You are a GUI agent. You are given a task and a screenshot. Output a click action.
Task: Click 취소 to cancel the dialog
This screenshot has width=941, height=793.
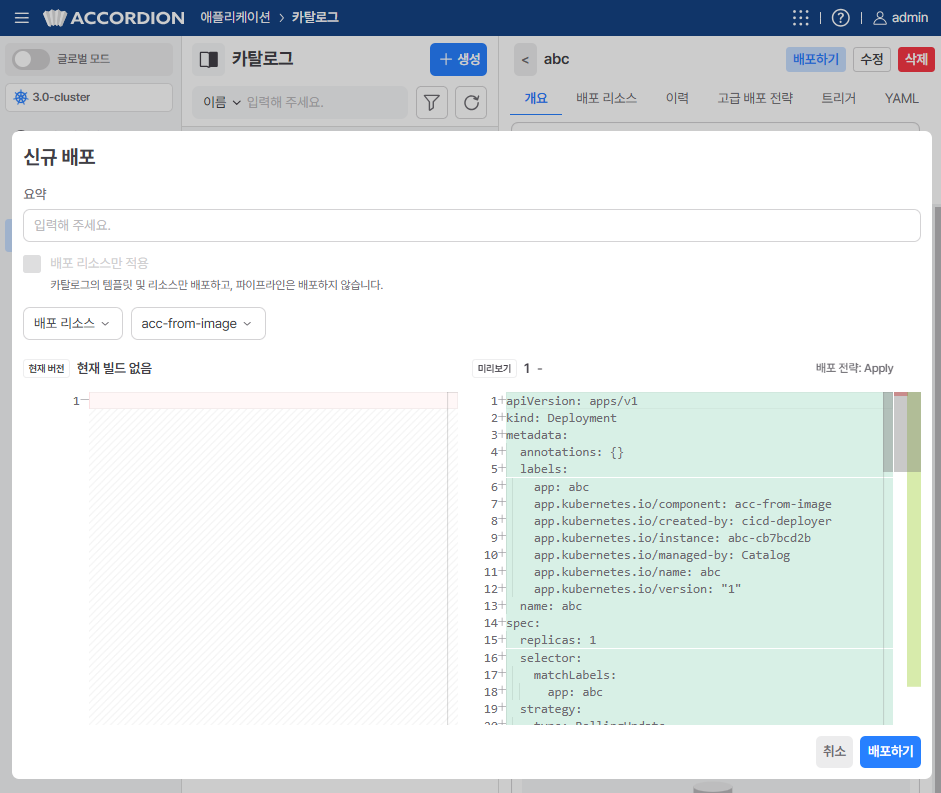tap(834, 752)
